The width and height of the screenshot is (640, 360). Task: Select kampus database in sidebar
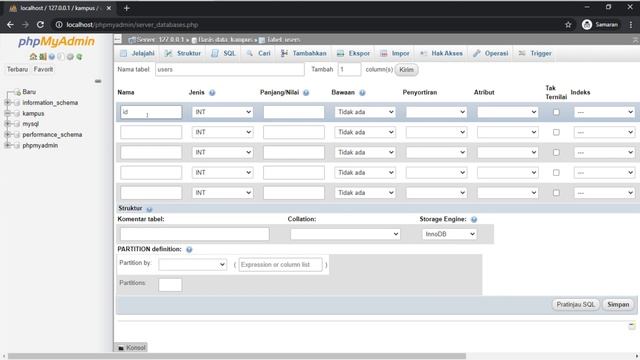pos(33,113)
